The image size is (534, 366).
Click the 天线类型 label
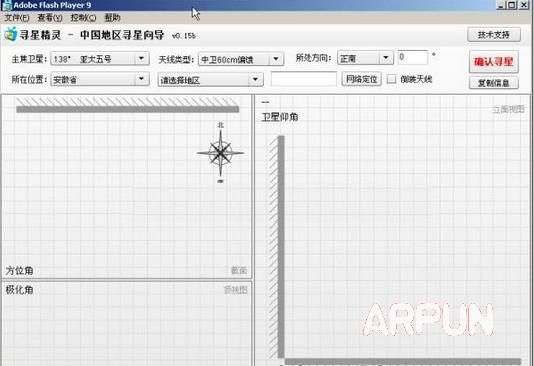point(176,60)
